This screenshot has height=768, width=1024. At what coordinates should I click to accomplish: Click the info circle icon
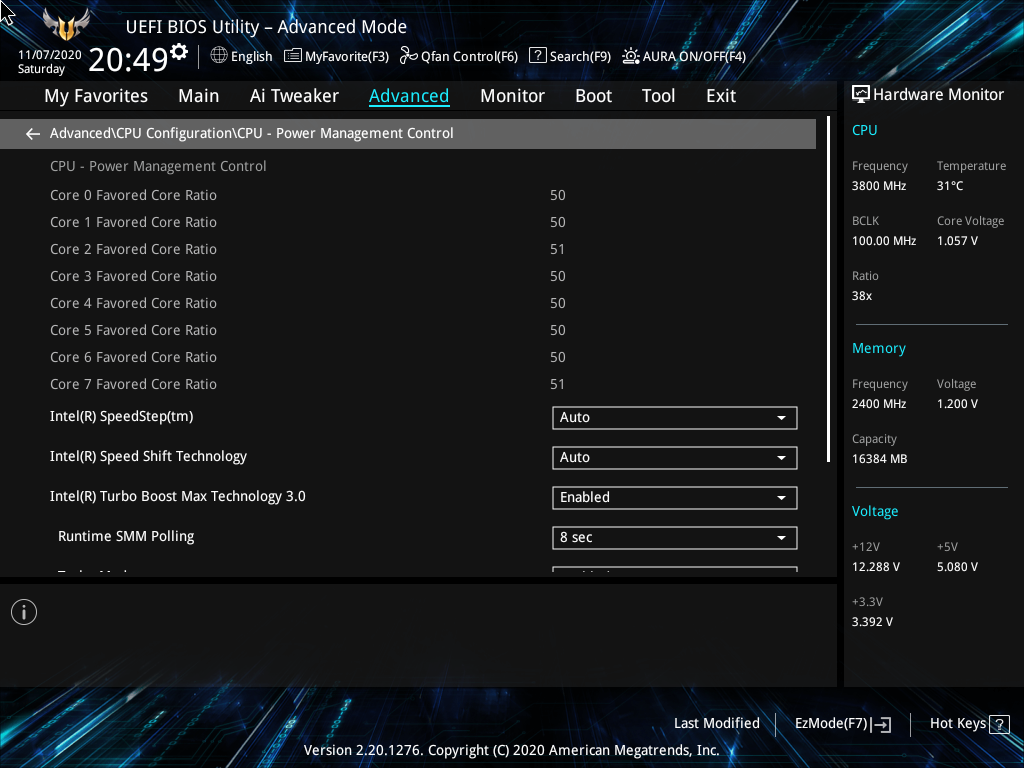pos(24,612)
